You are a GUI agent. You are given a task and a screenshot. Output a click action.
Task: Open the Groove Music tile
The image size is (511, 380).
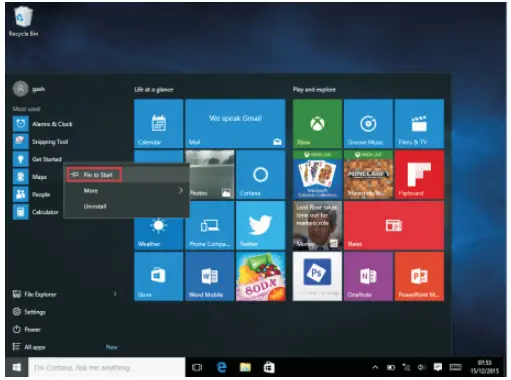[x=368, y=123]
